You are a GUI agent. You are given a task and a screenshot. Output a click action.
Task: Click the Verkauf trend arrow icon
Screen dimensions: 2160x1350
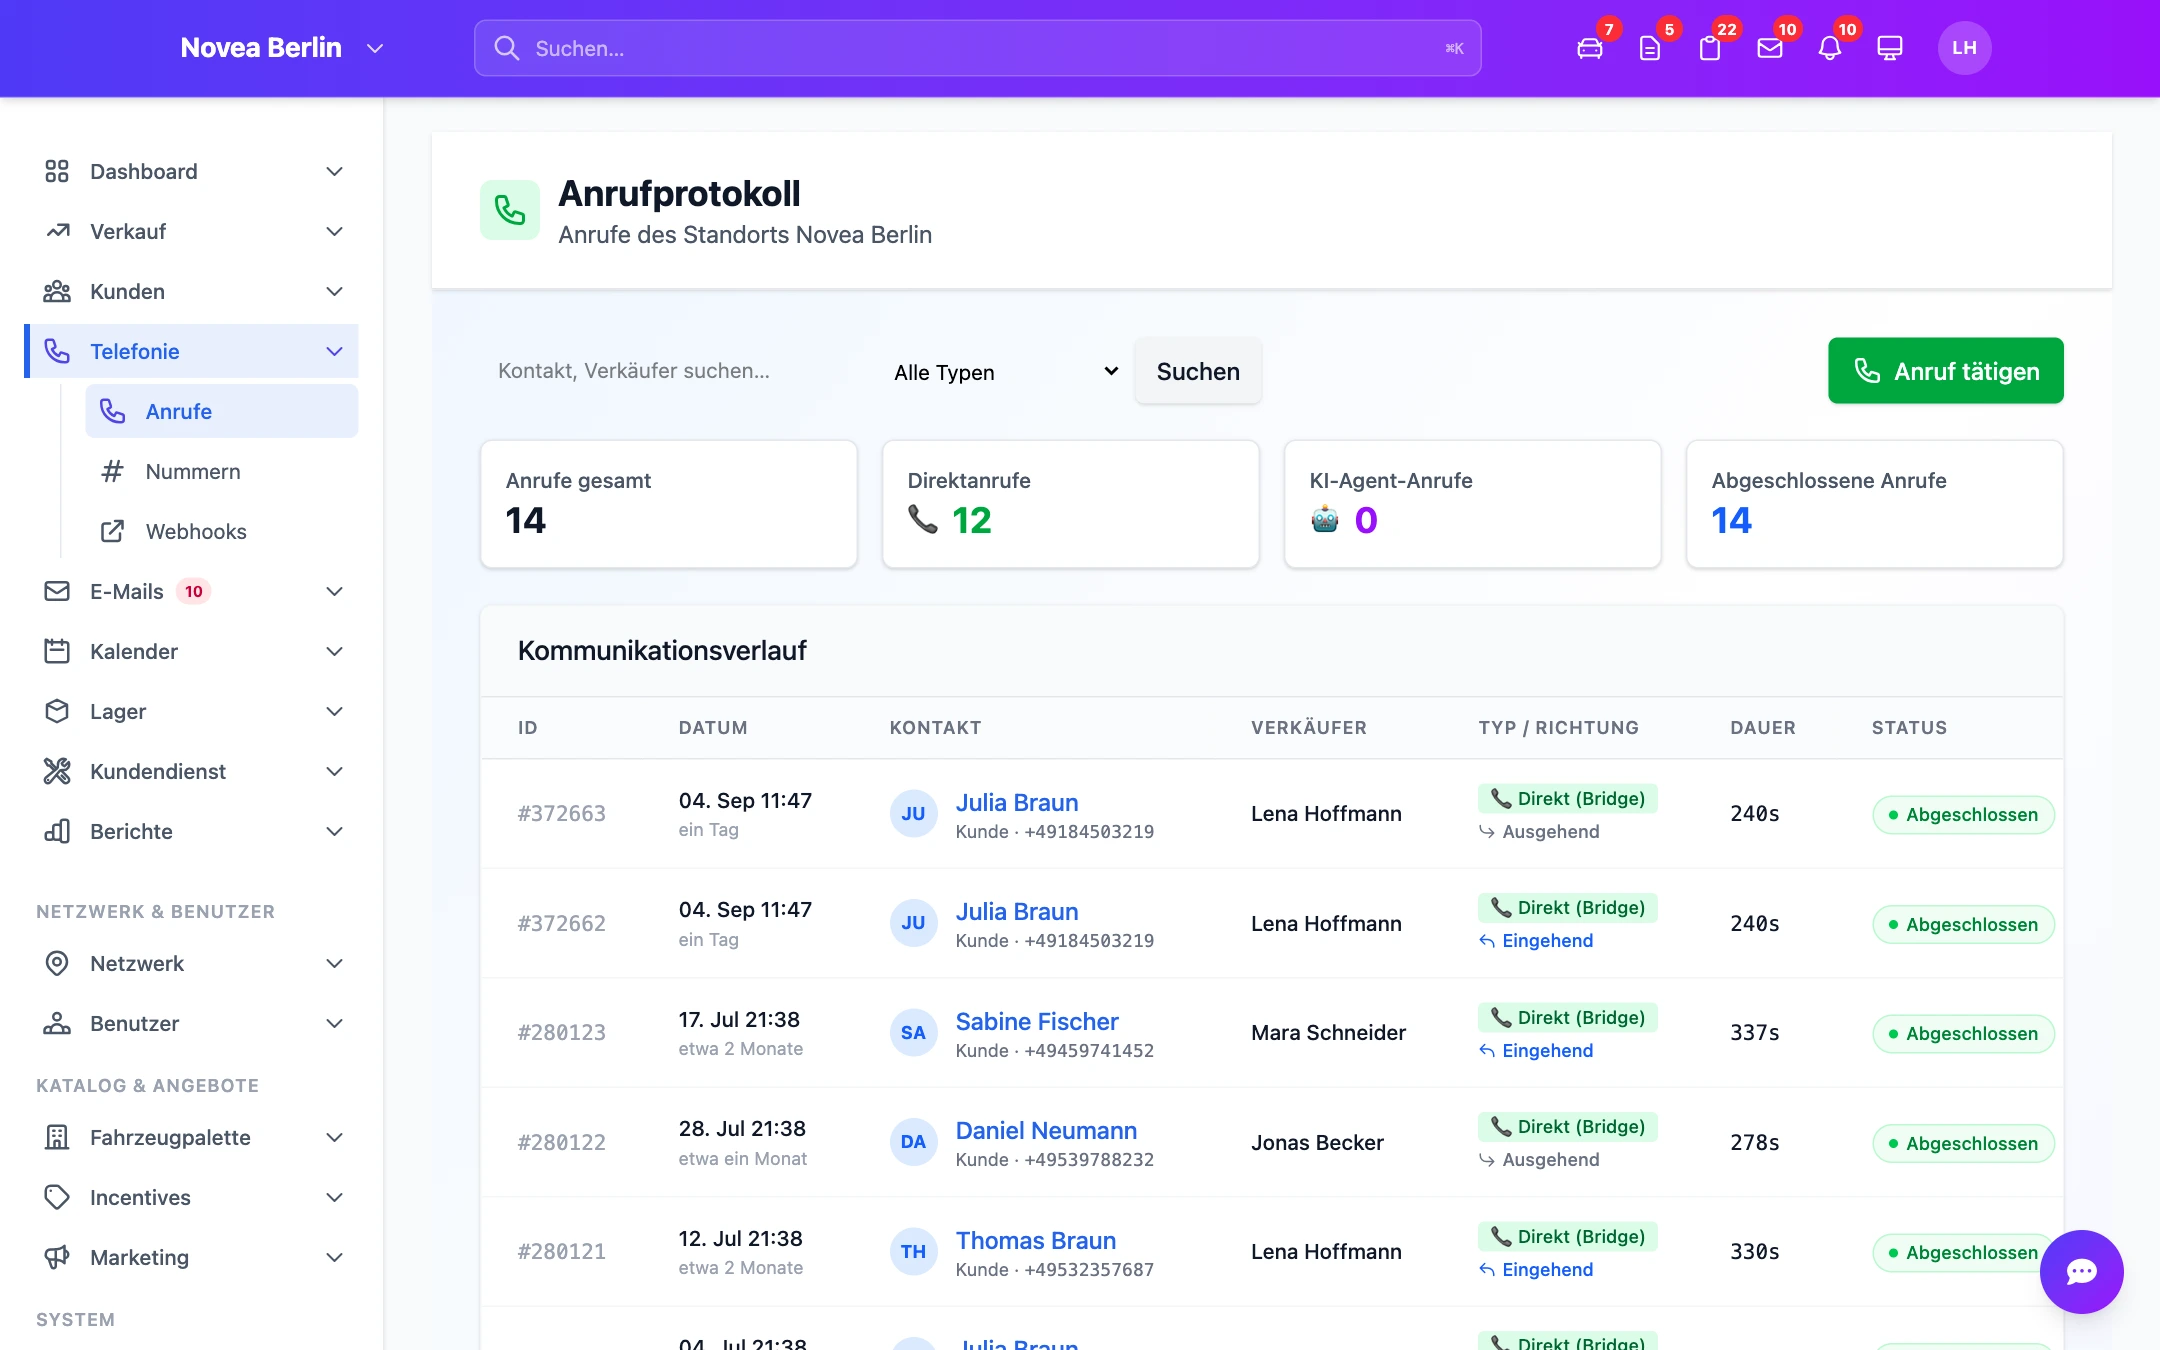point(57,231)
